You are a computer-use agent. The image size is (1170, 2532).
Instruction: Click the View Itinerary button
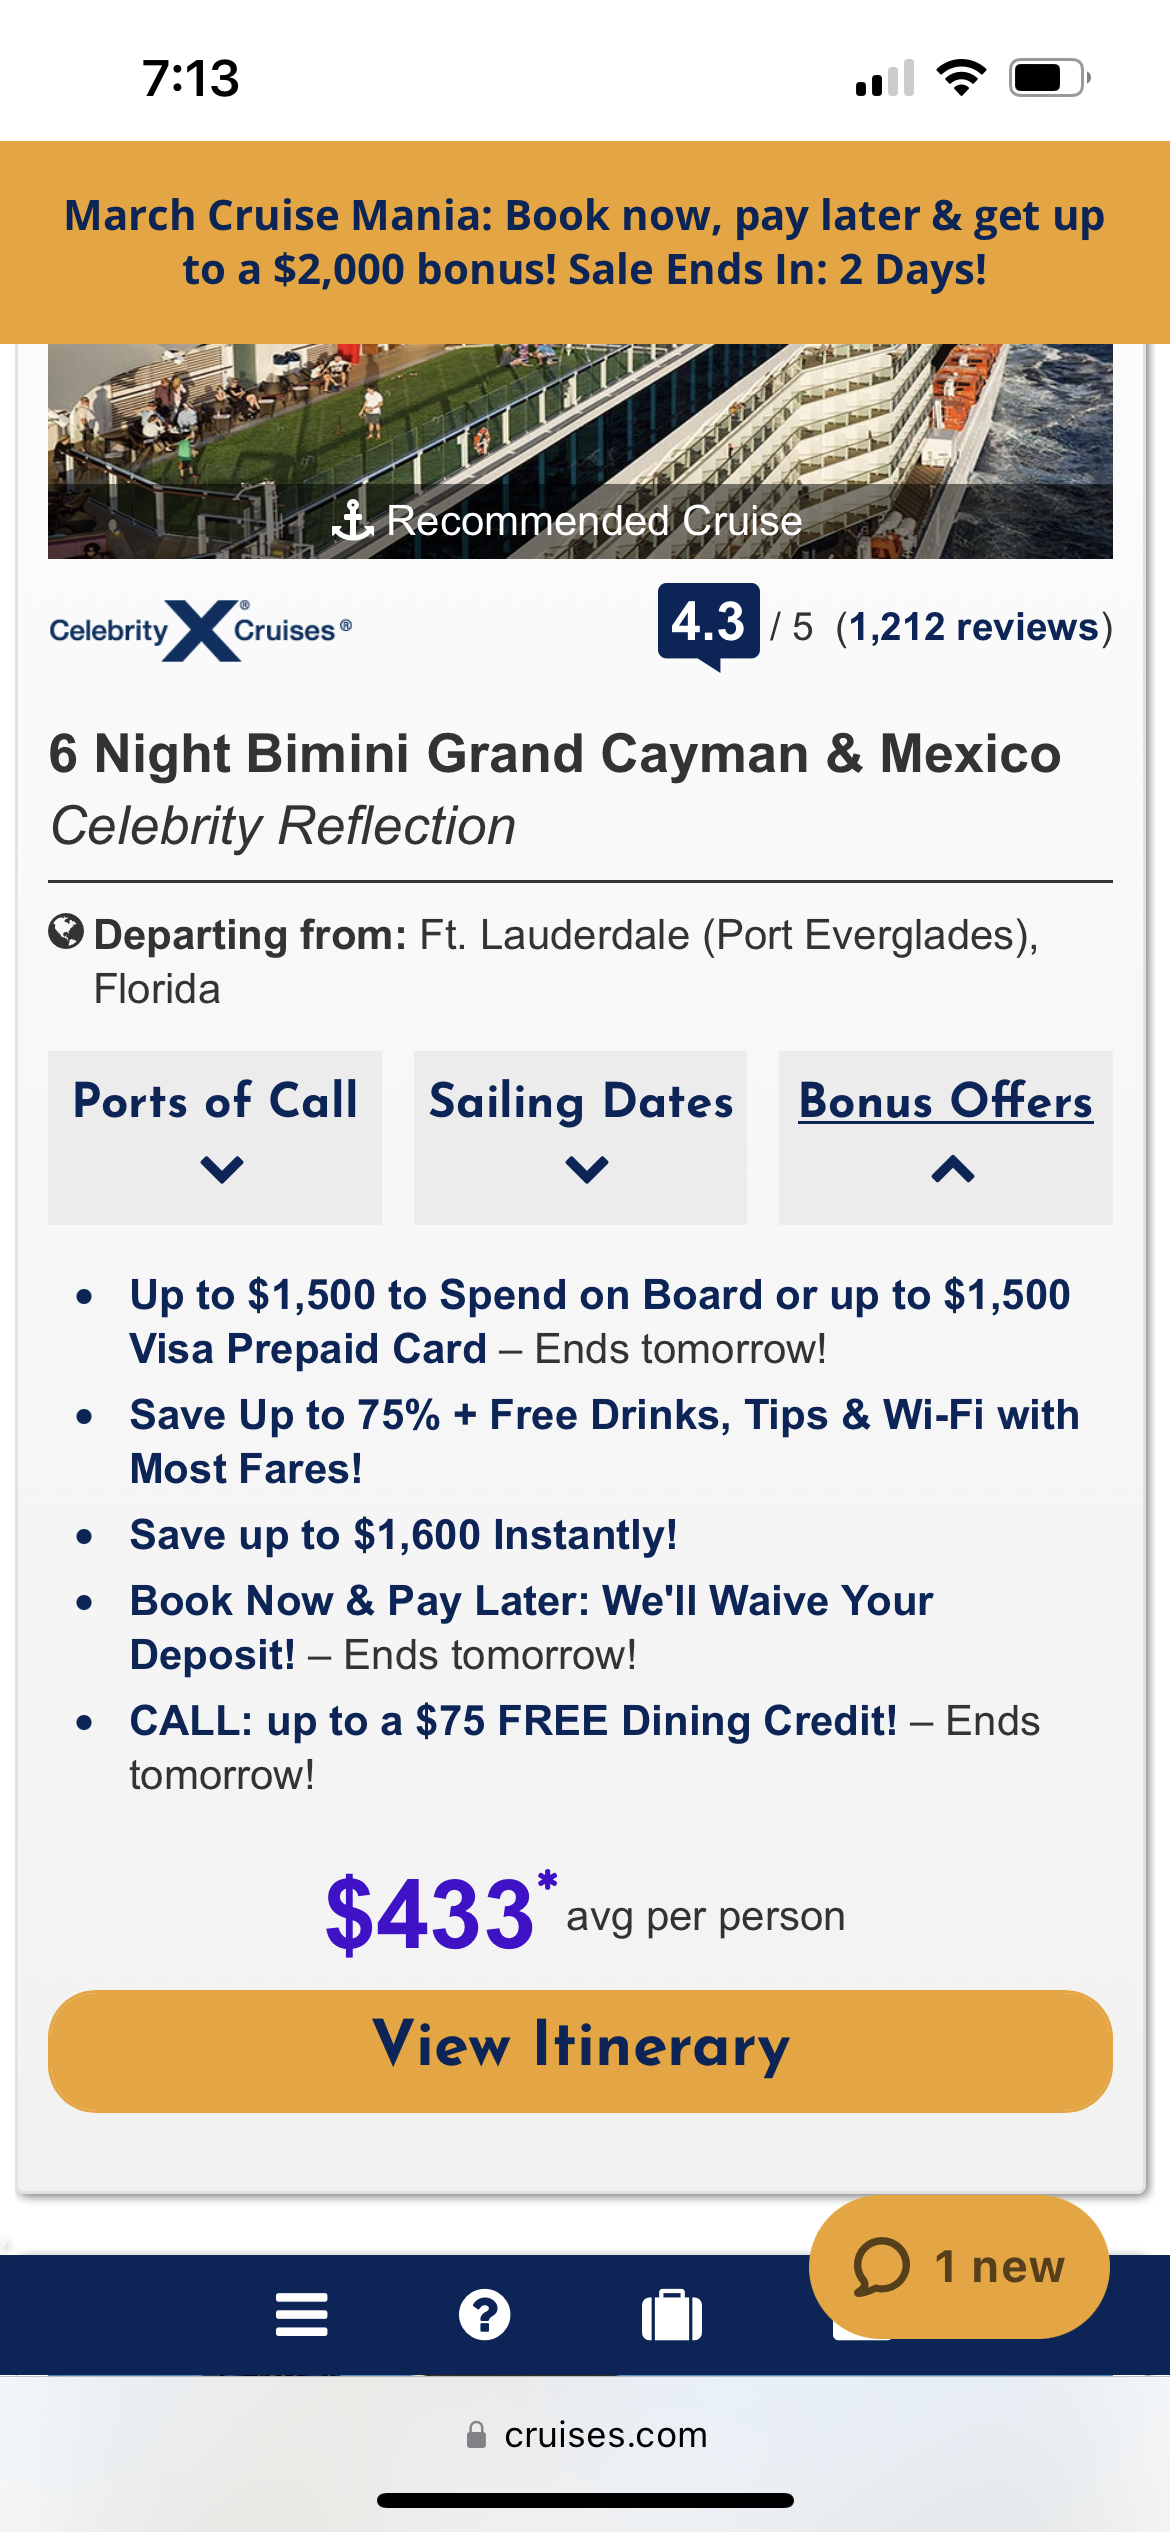tap(580, 2050)
